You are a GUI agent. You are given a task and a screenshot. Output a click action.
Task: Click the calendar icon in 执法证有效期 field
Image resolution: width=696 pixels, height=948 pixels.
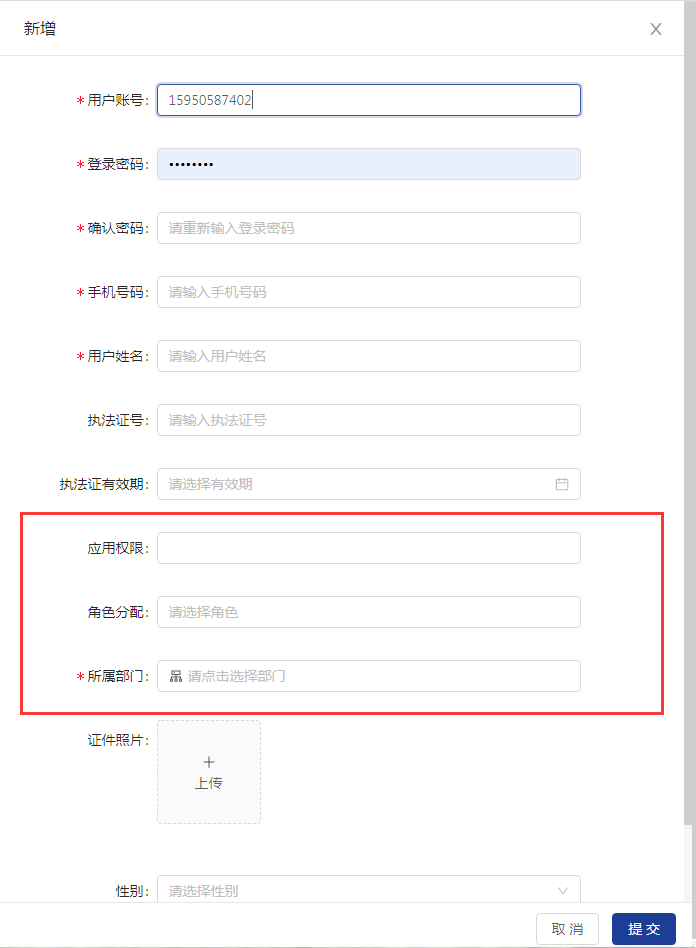[x=562, y=484]
